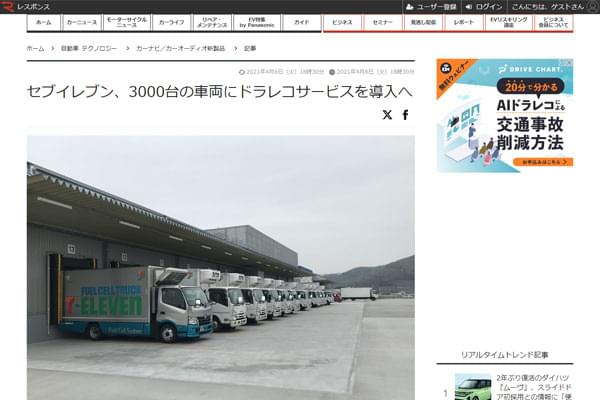Share the article on X
Screen dimensions: 600x400
pos(387,114)
